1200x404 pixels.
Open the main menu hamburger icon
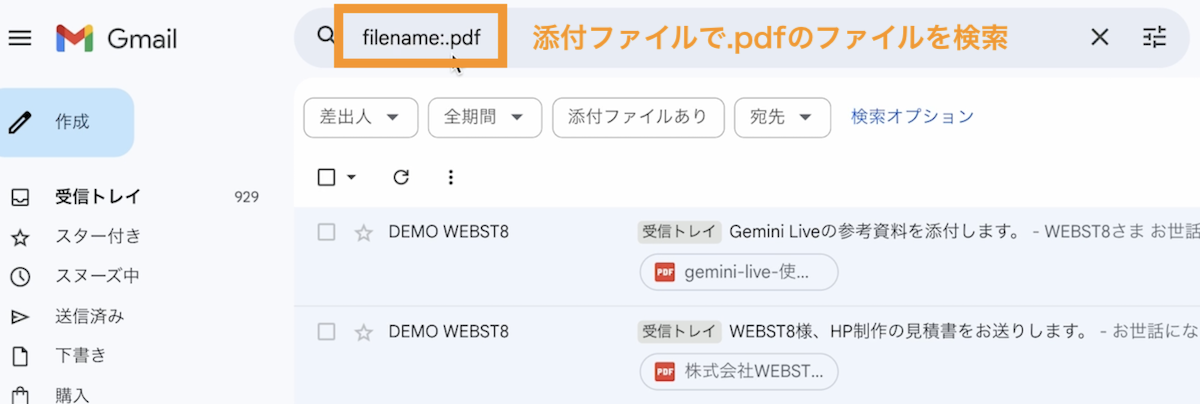(20, 39)
